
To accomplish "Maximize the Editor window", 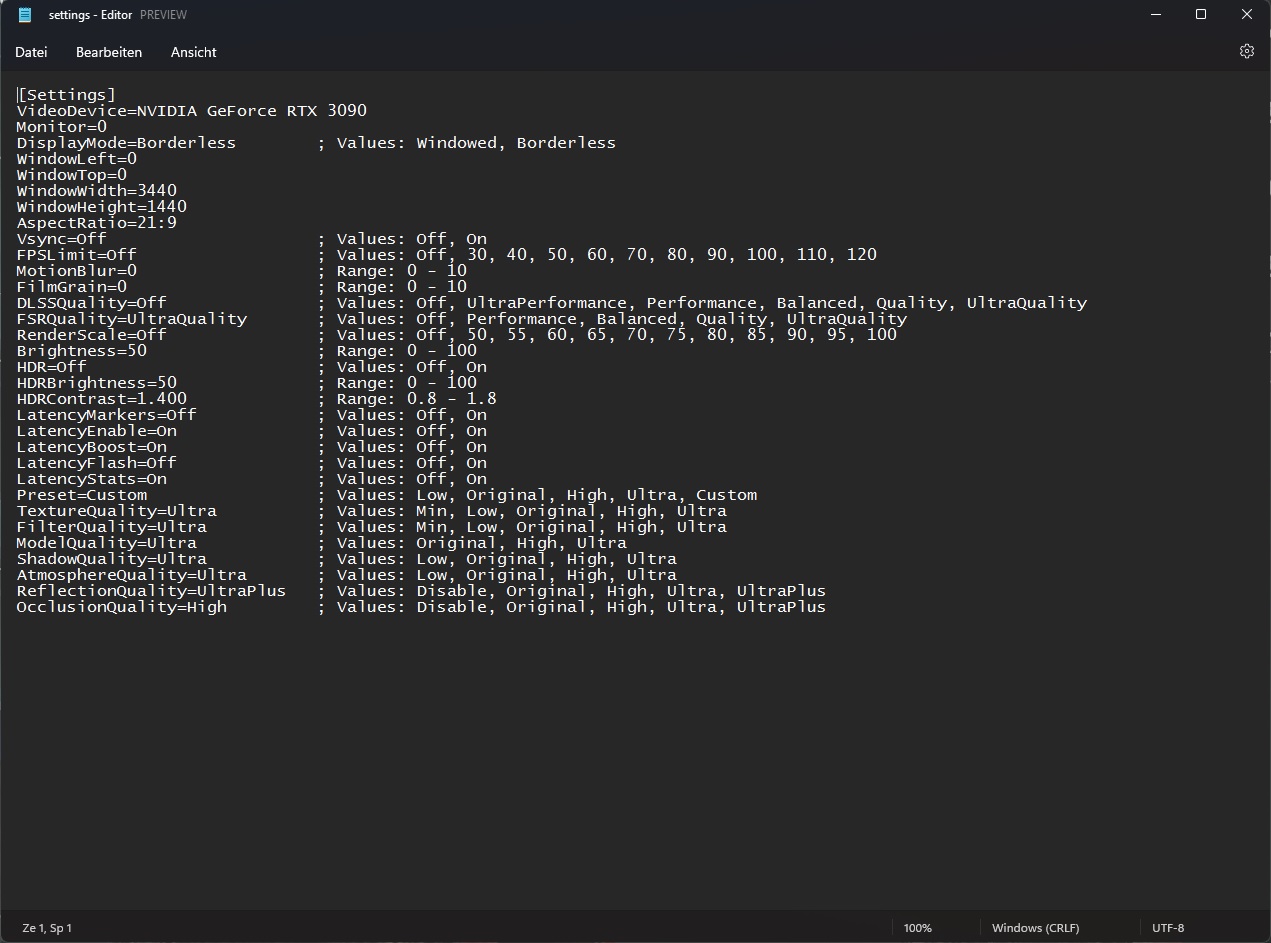I will point(1201,15).
